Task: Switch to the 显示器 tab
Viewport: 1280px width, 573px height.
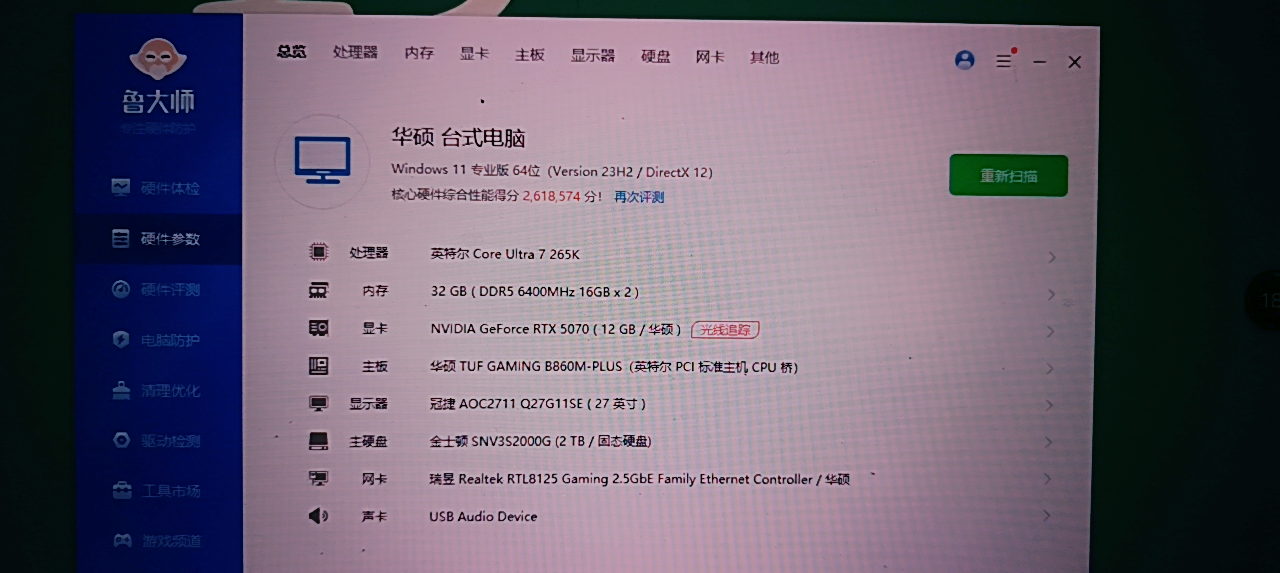Action: 593,55
